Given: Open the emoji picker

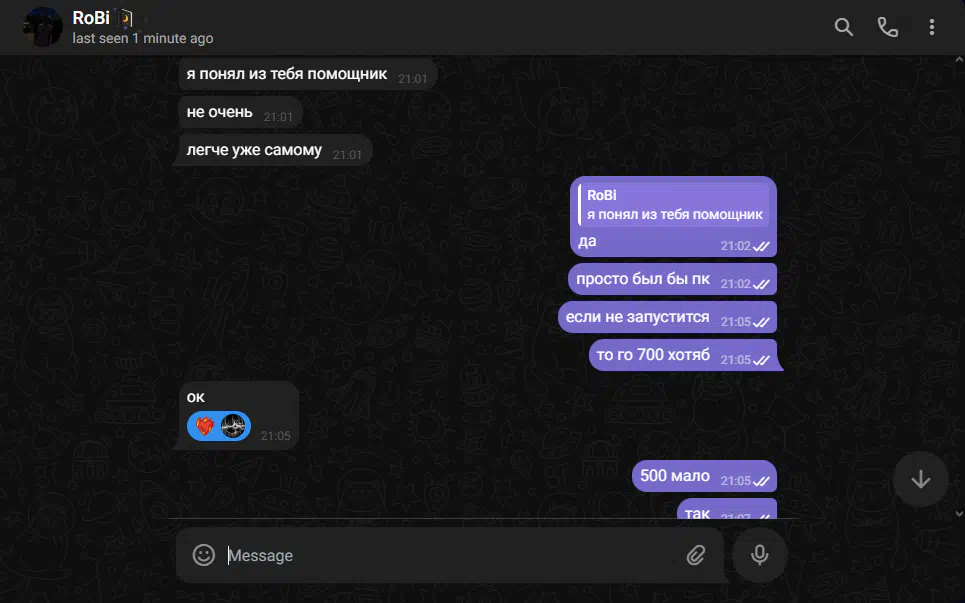Looking at the screenshot, I should (x=204, y=555).
